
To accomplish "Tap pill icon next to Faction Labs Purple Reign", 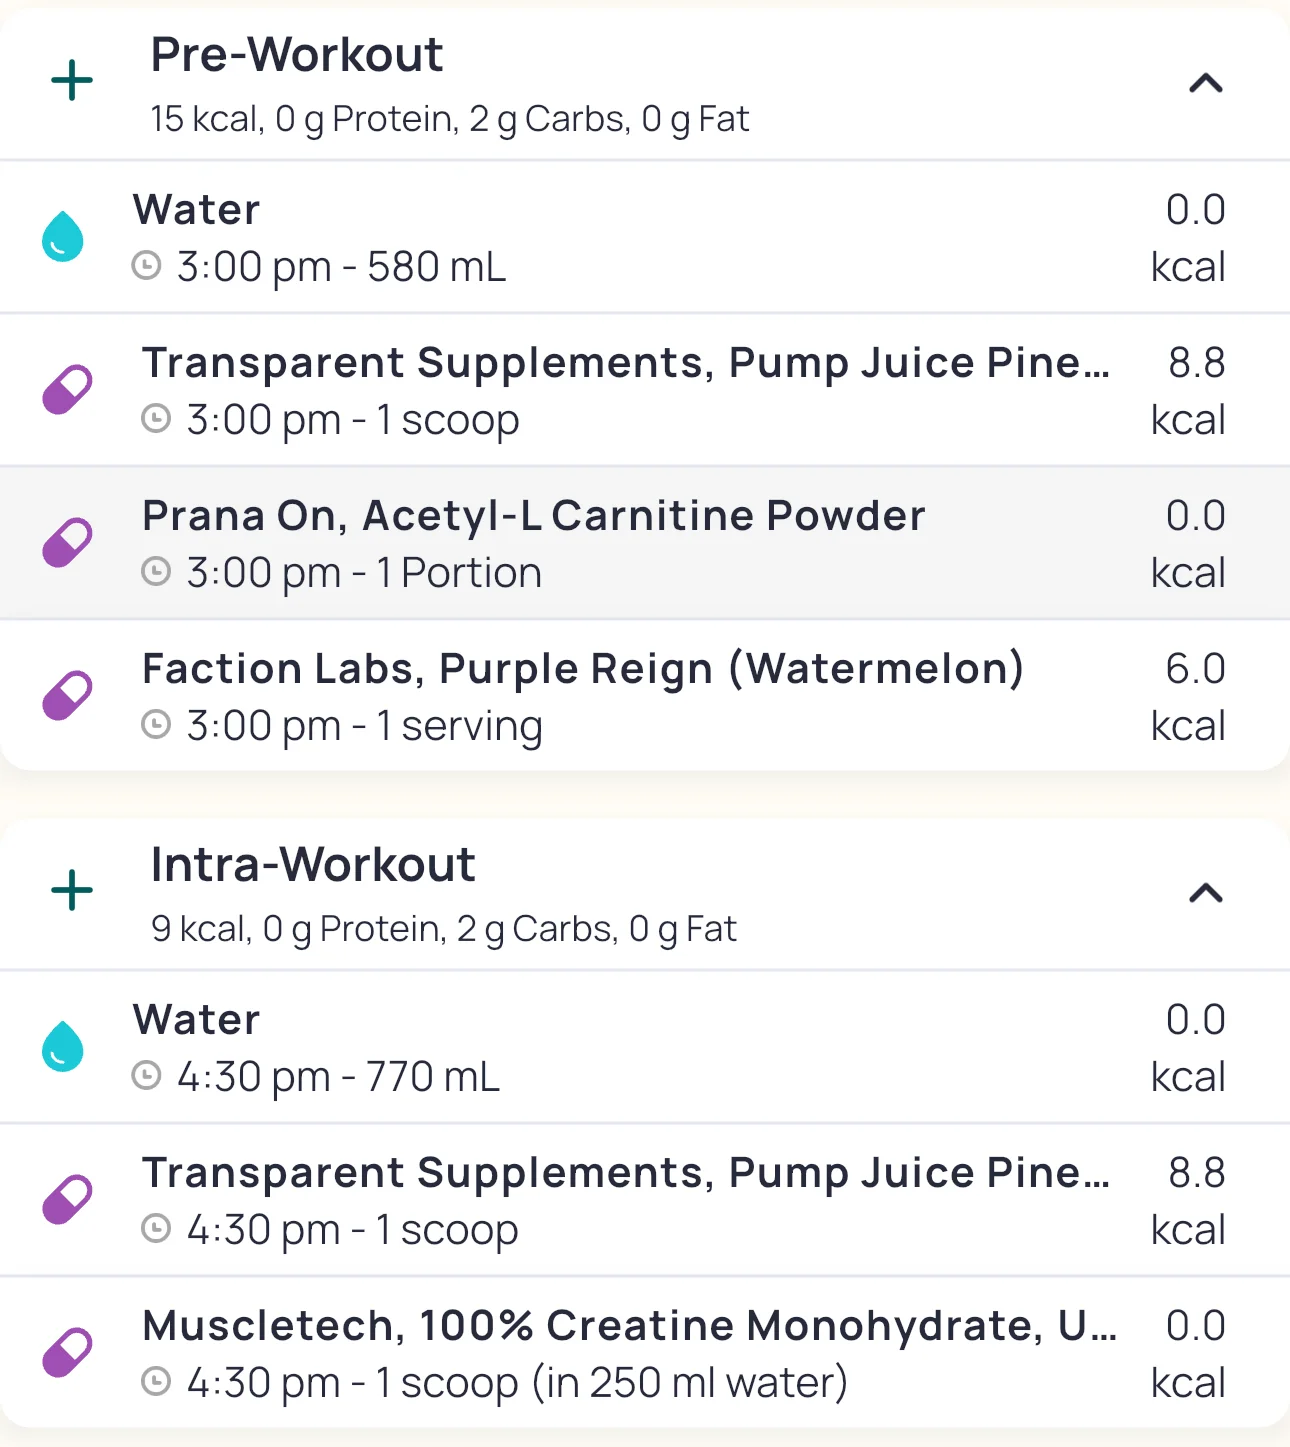I will 67,696.
